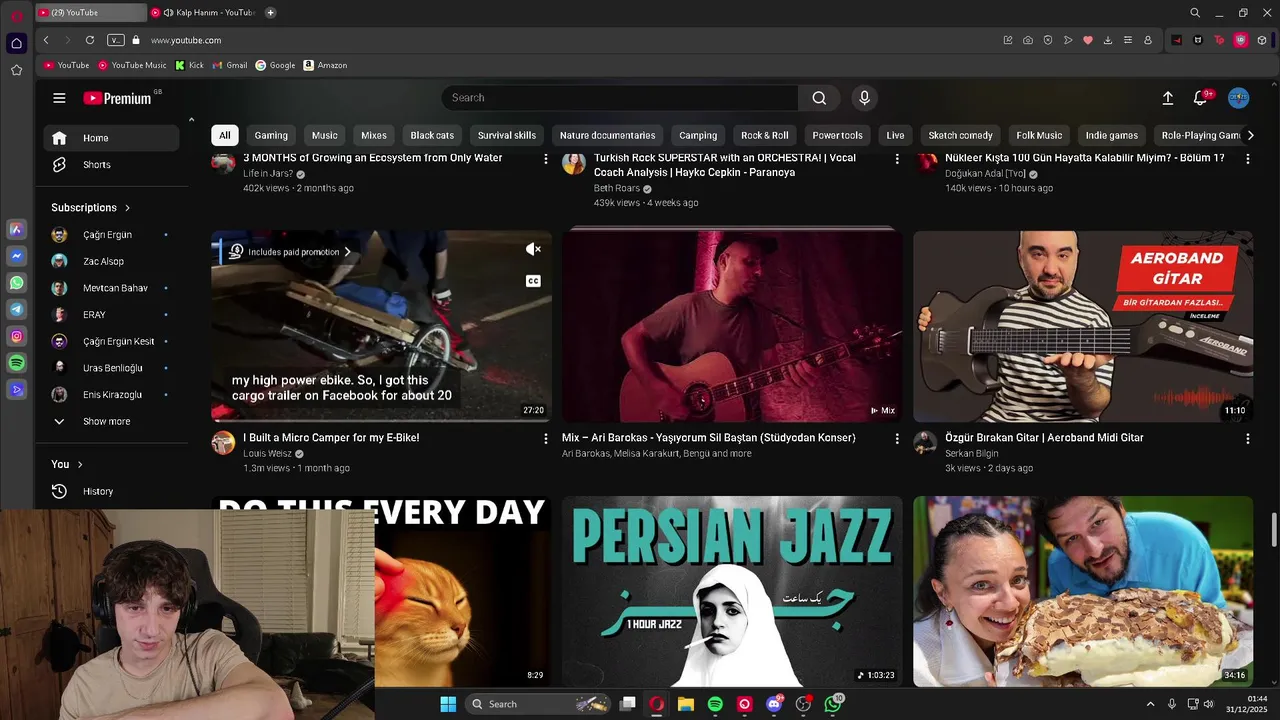This screenshot has width=1280, height=720.
Task: Unmute the micro camper video preview
Action: [533, 250]
